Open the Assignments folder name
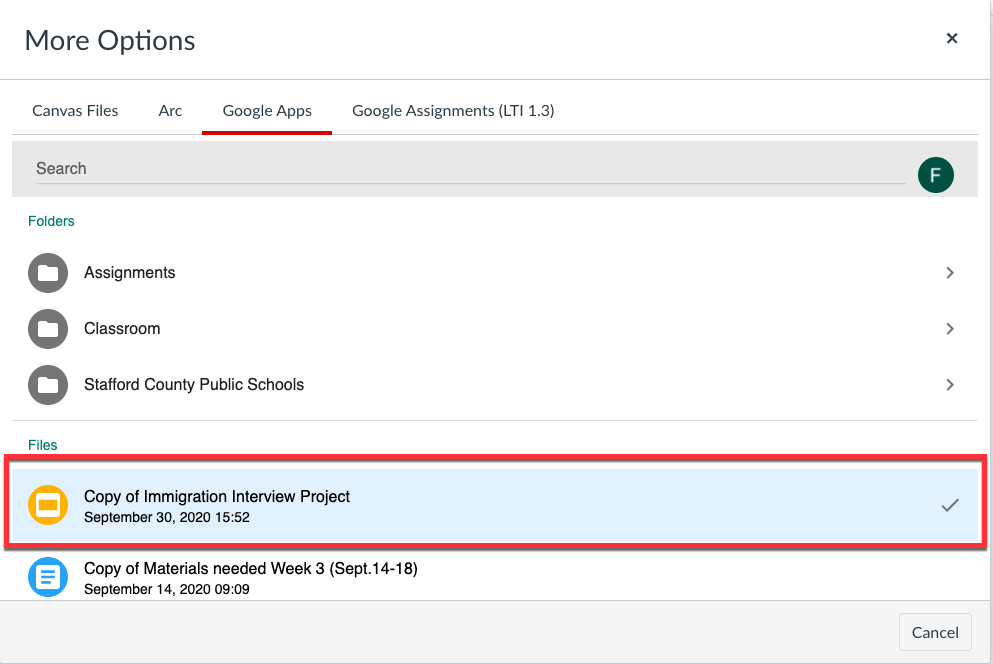Viewport: 993px width, 664px height. click(130, 273)
